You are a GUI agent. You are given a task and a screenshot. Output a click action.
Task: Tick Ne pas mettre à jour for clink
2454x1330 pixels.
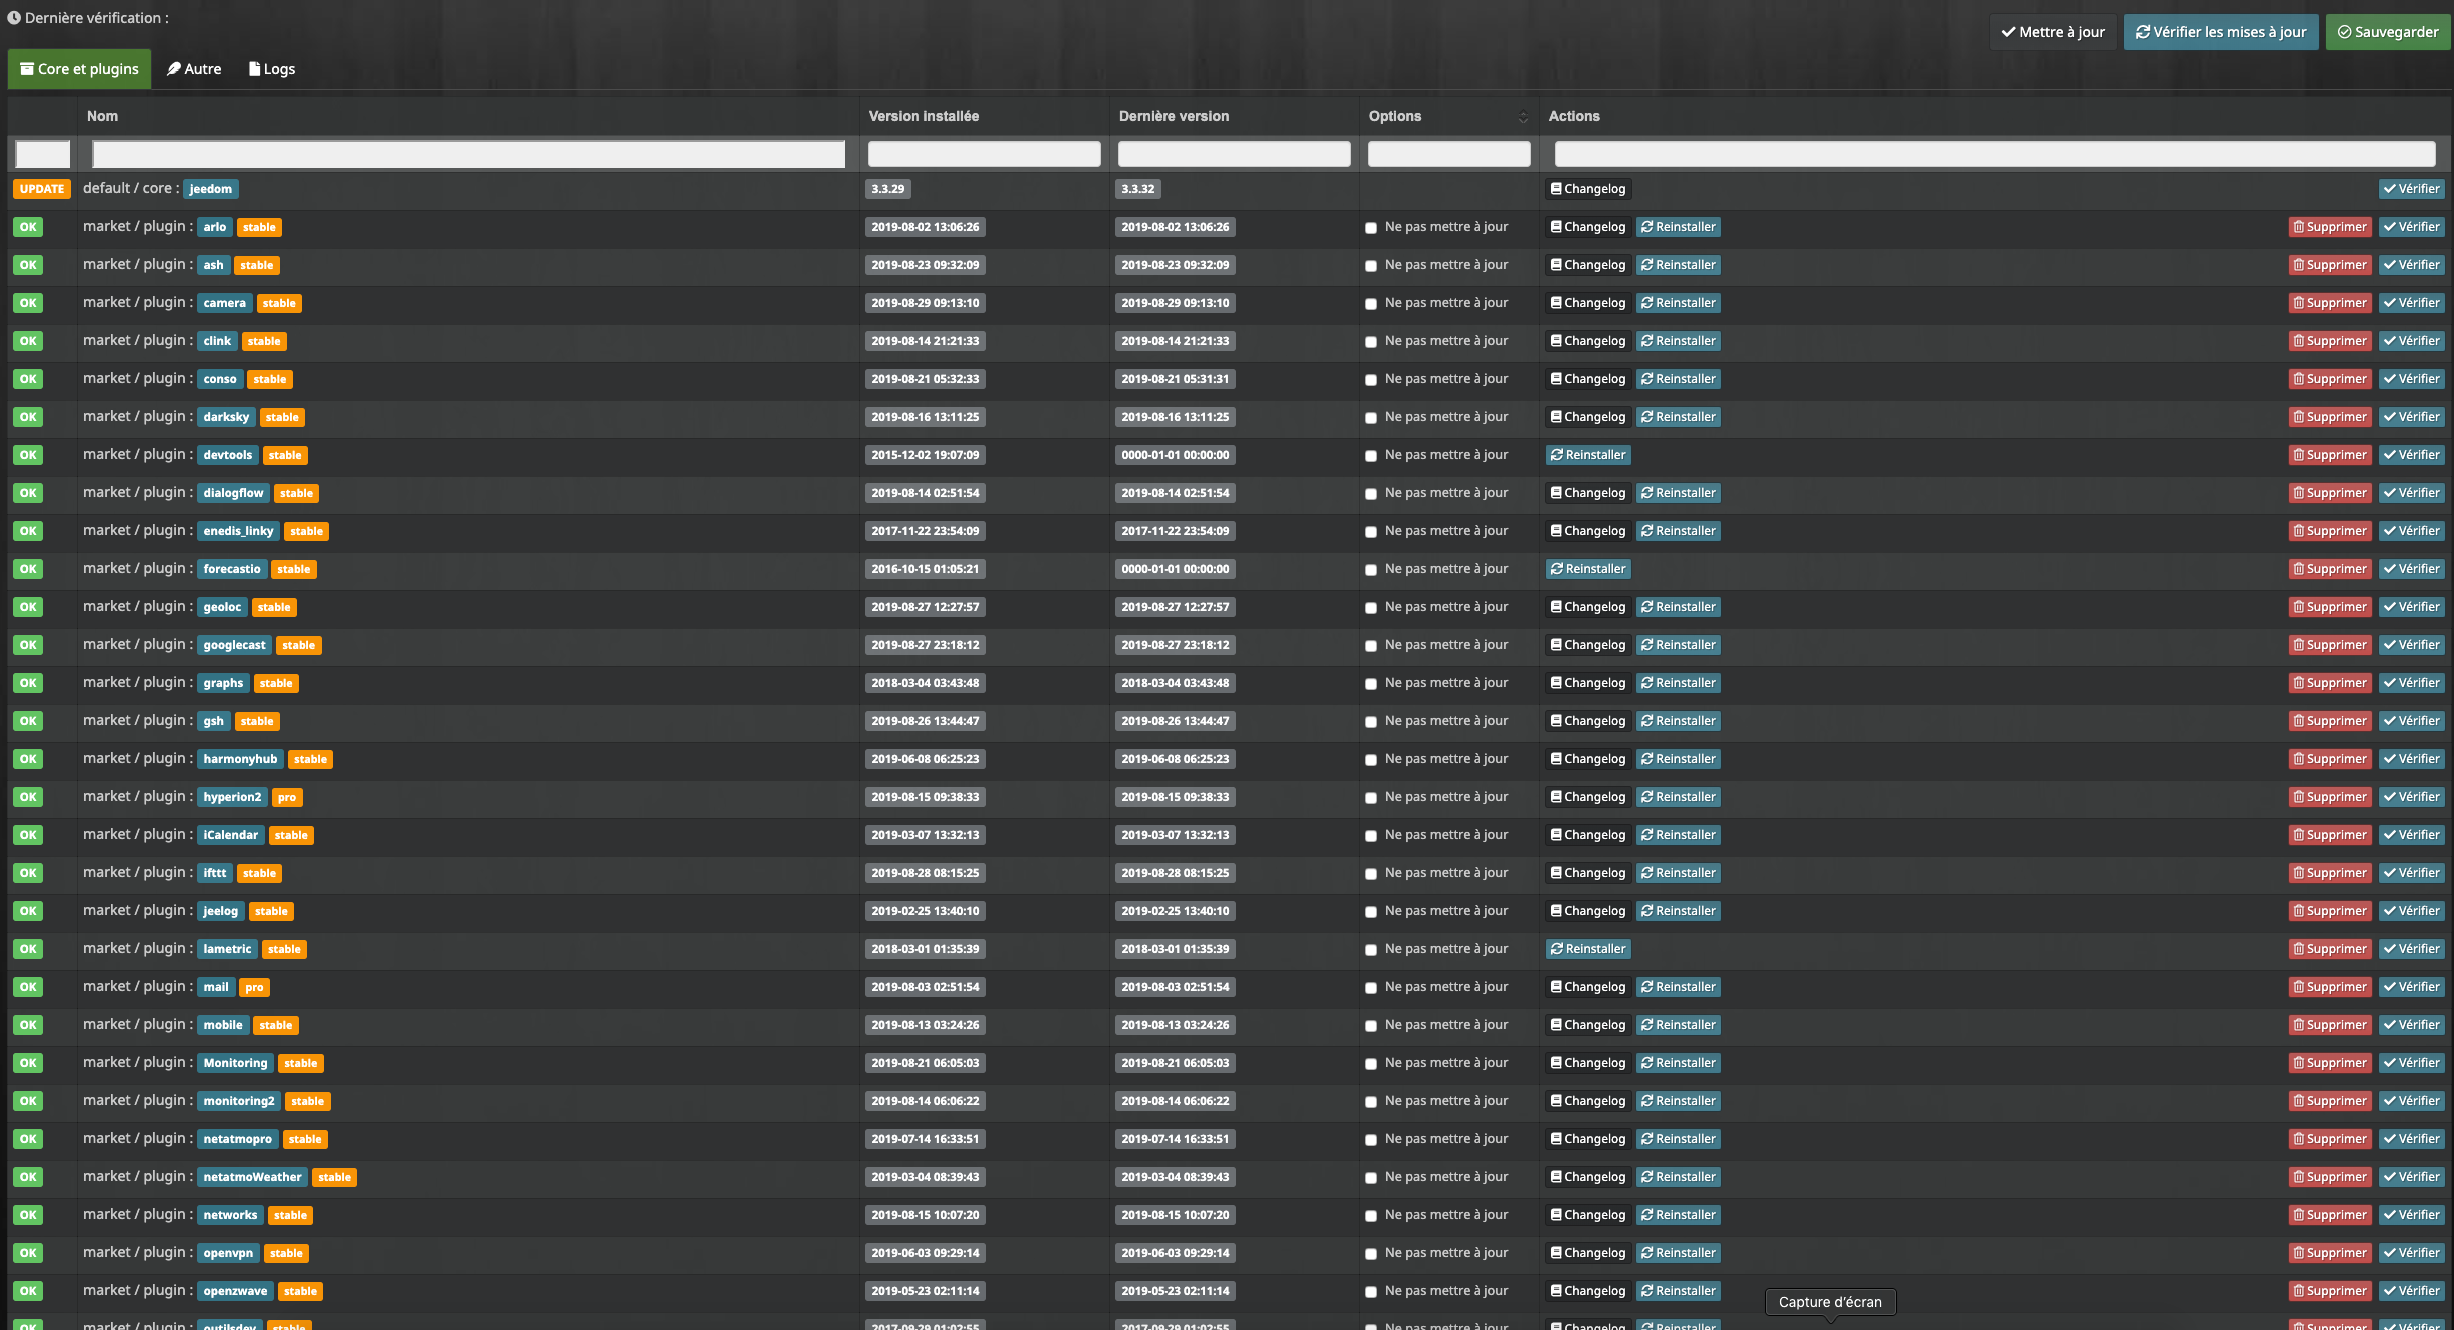pos(1371,342)
